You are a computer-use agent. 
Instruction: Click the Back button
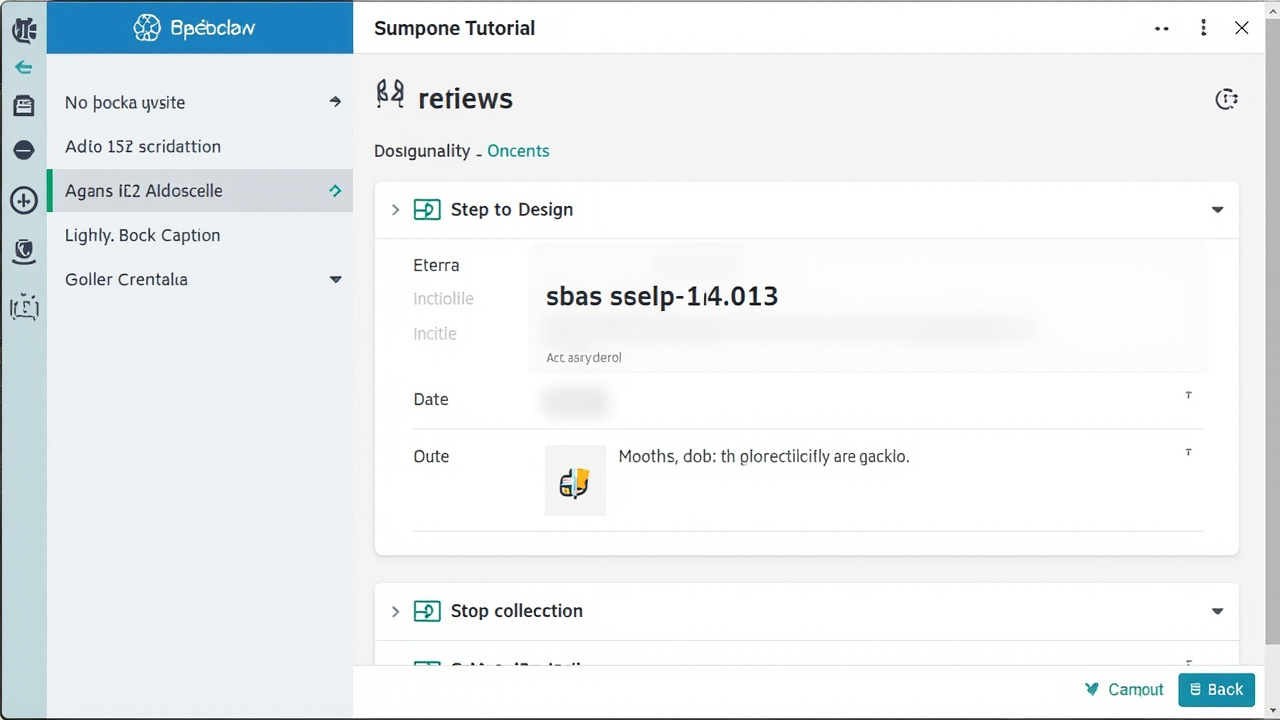tap(1216, 689)
